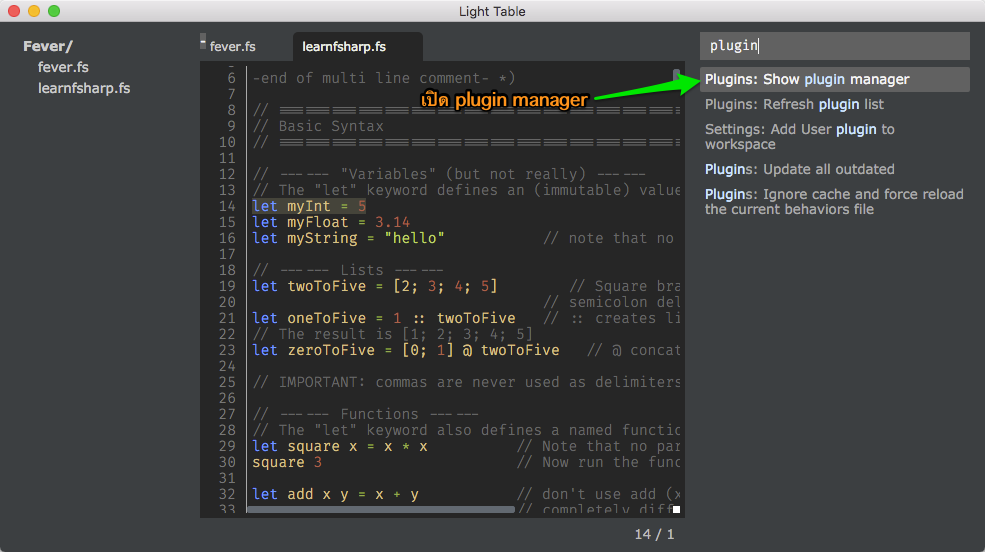Click line number 19 in the gutter
Image resolution: width=985 pixels, height=552 pixels.
click(x=227, y=286)
